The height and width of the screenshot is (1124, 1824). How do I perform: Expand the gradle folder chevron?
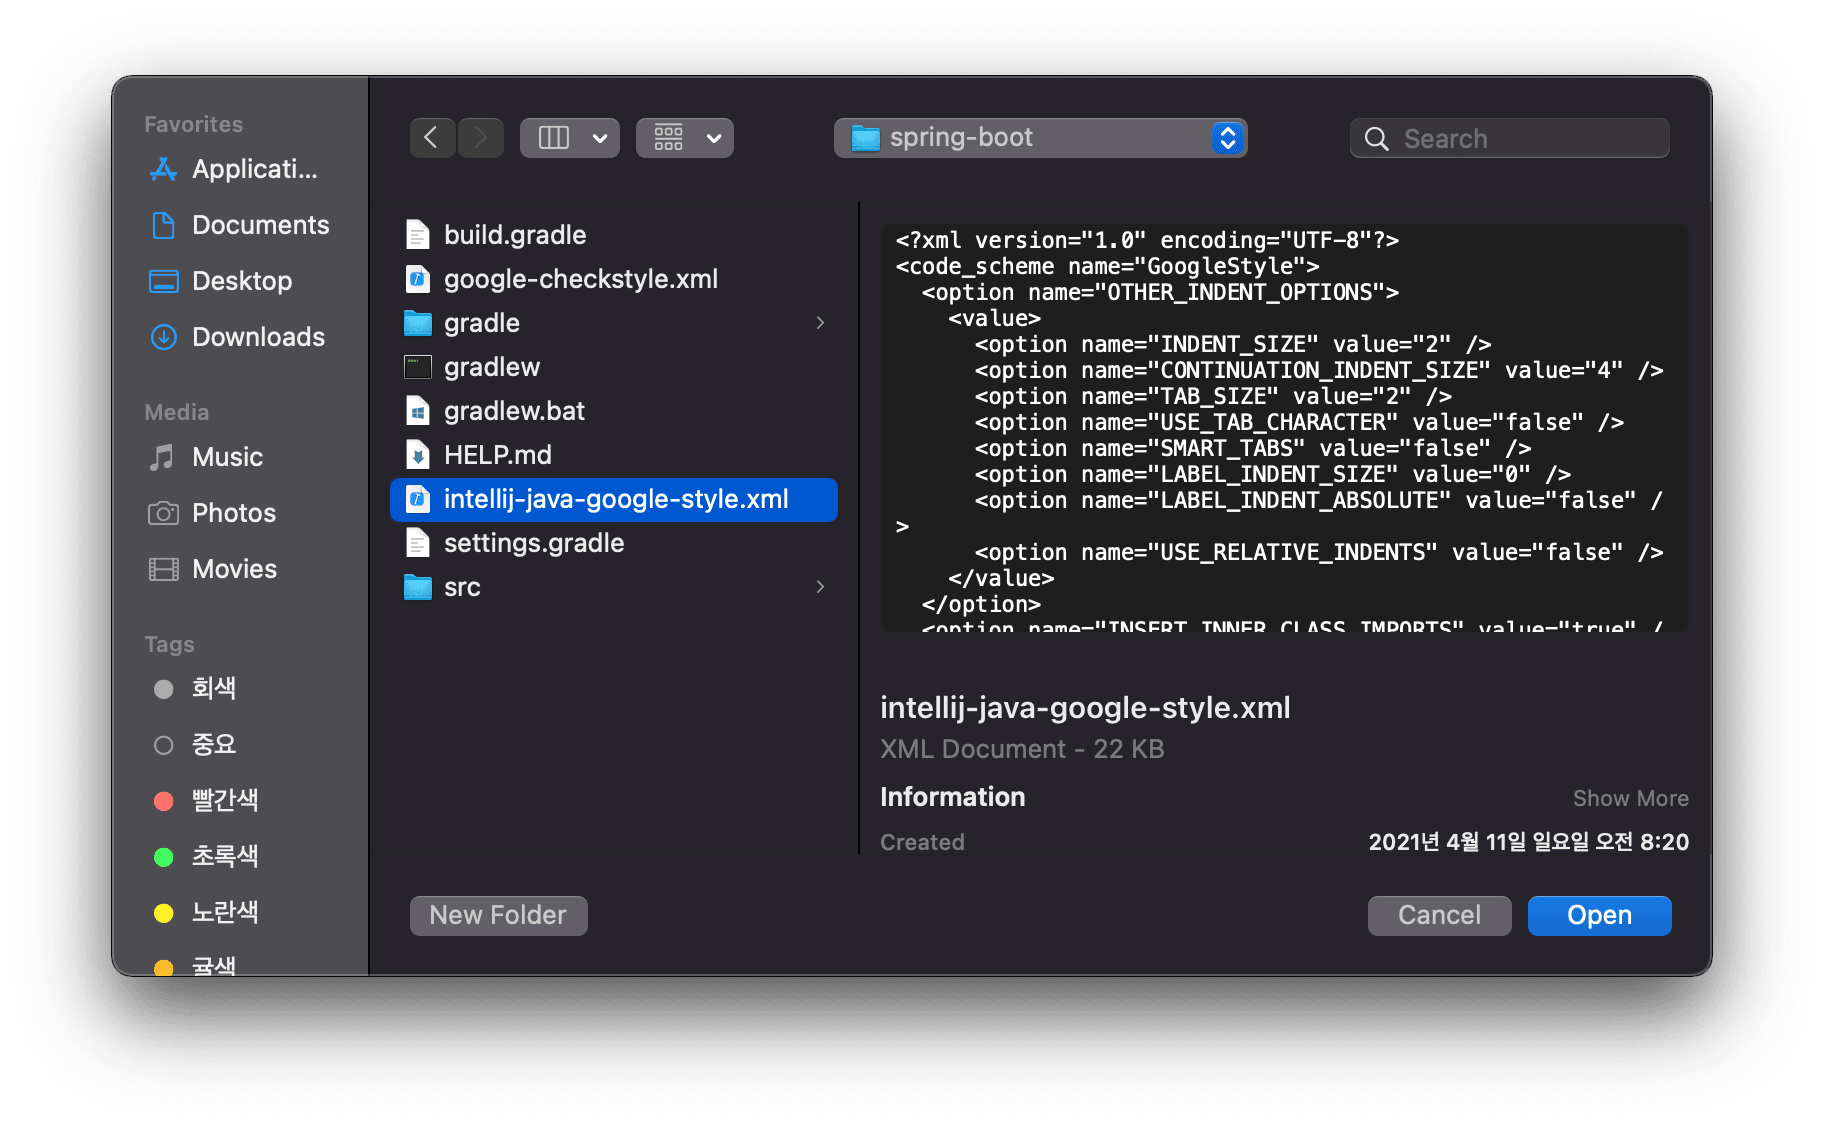coord(820,323)
